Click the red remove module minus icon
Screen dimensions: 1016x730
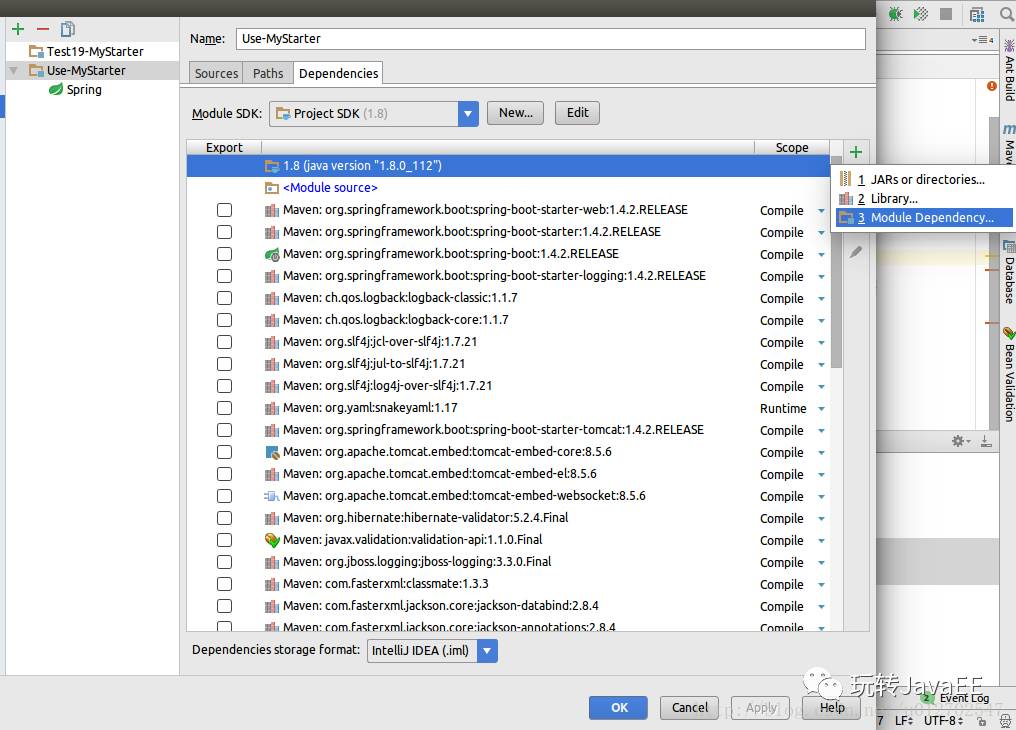[43, 29]
